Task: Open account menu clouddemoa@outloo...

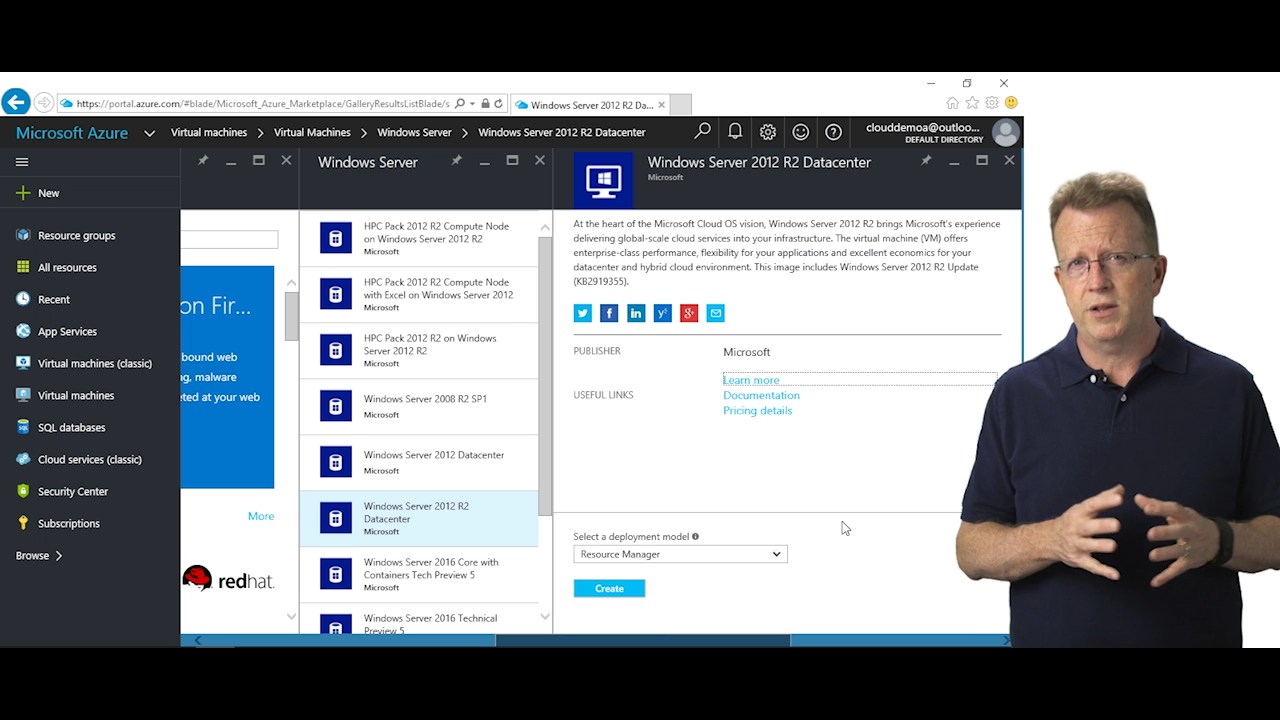Action: pos(941,132)
